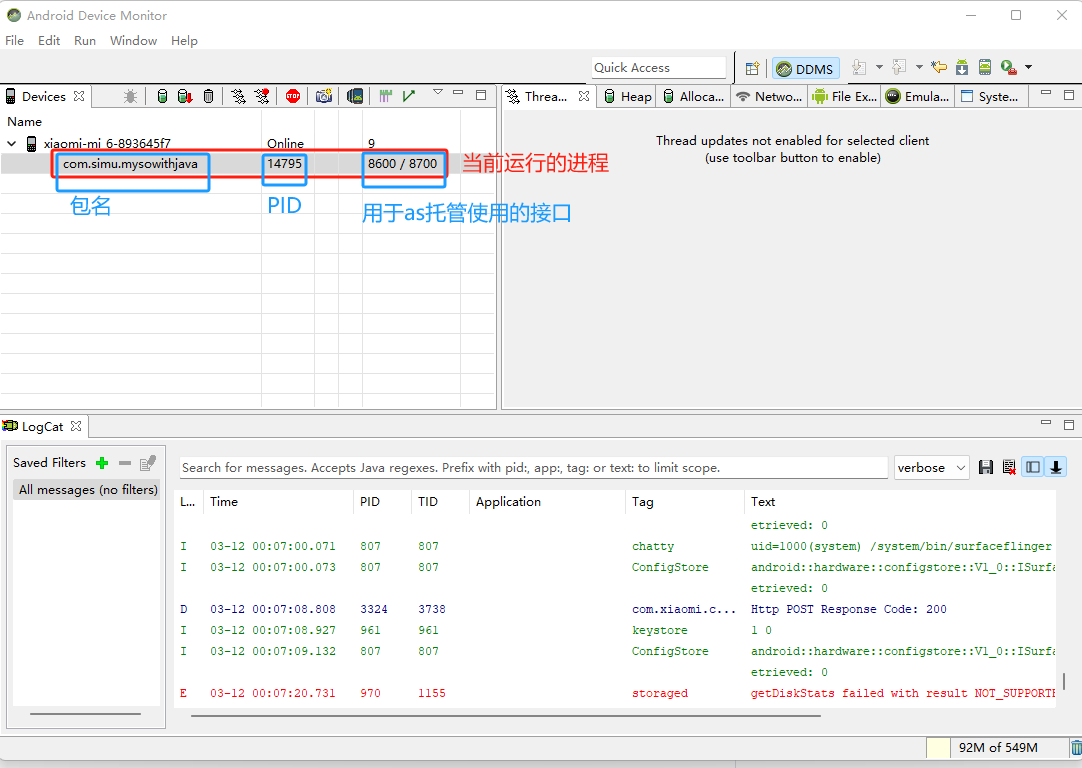Open the Help menu
The width and height of the screenshot is (1082, 768).
click(x=184, y=41)
